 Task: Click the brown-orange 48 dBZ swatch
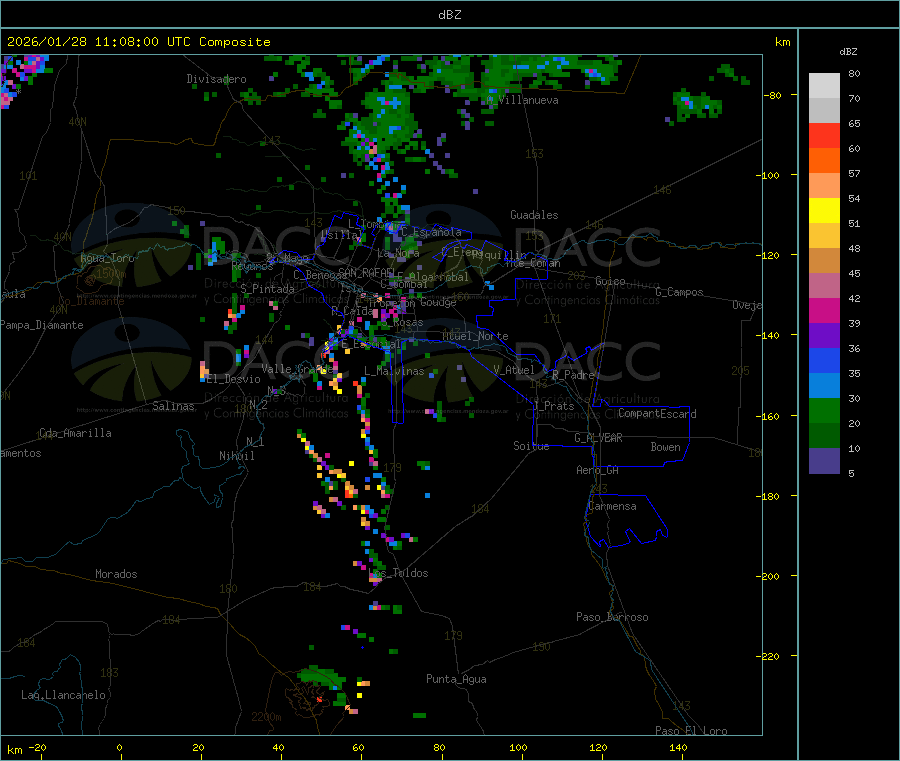[x=824, y=261]
